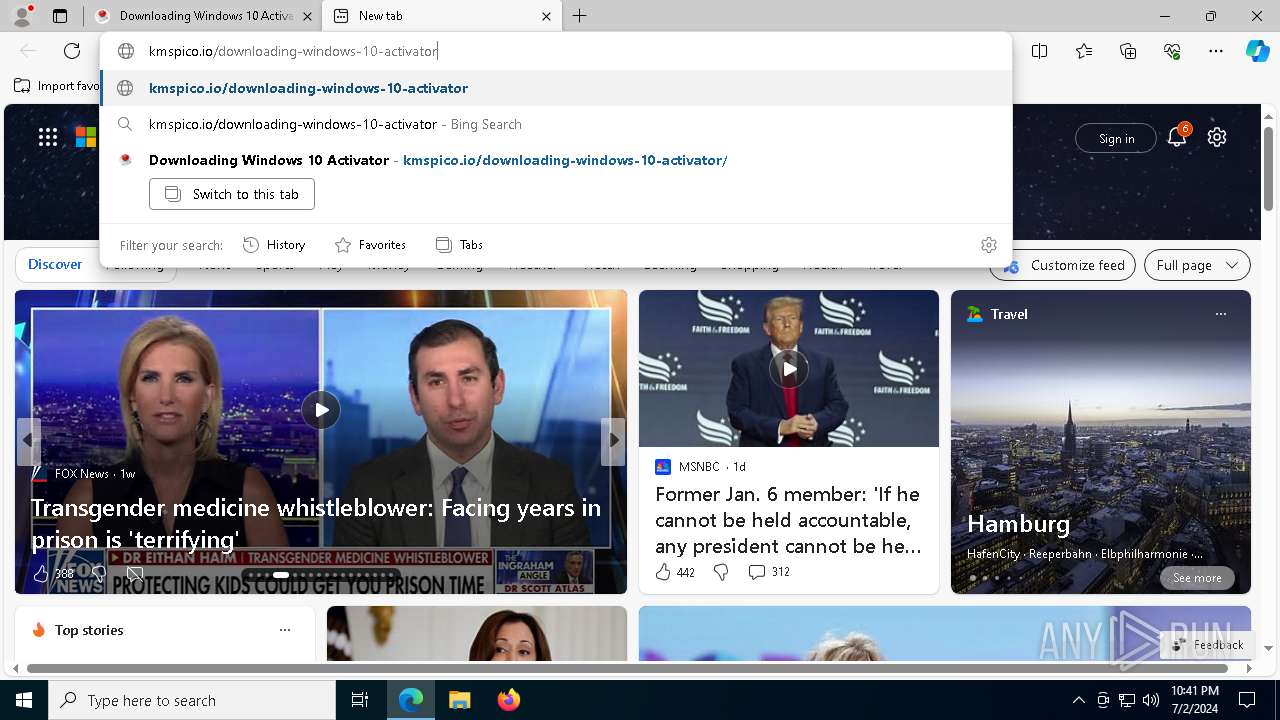
Task: Open the Feedback button
Action: (1207, 645)
